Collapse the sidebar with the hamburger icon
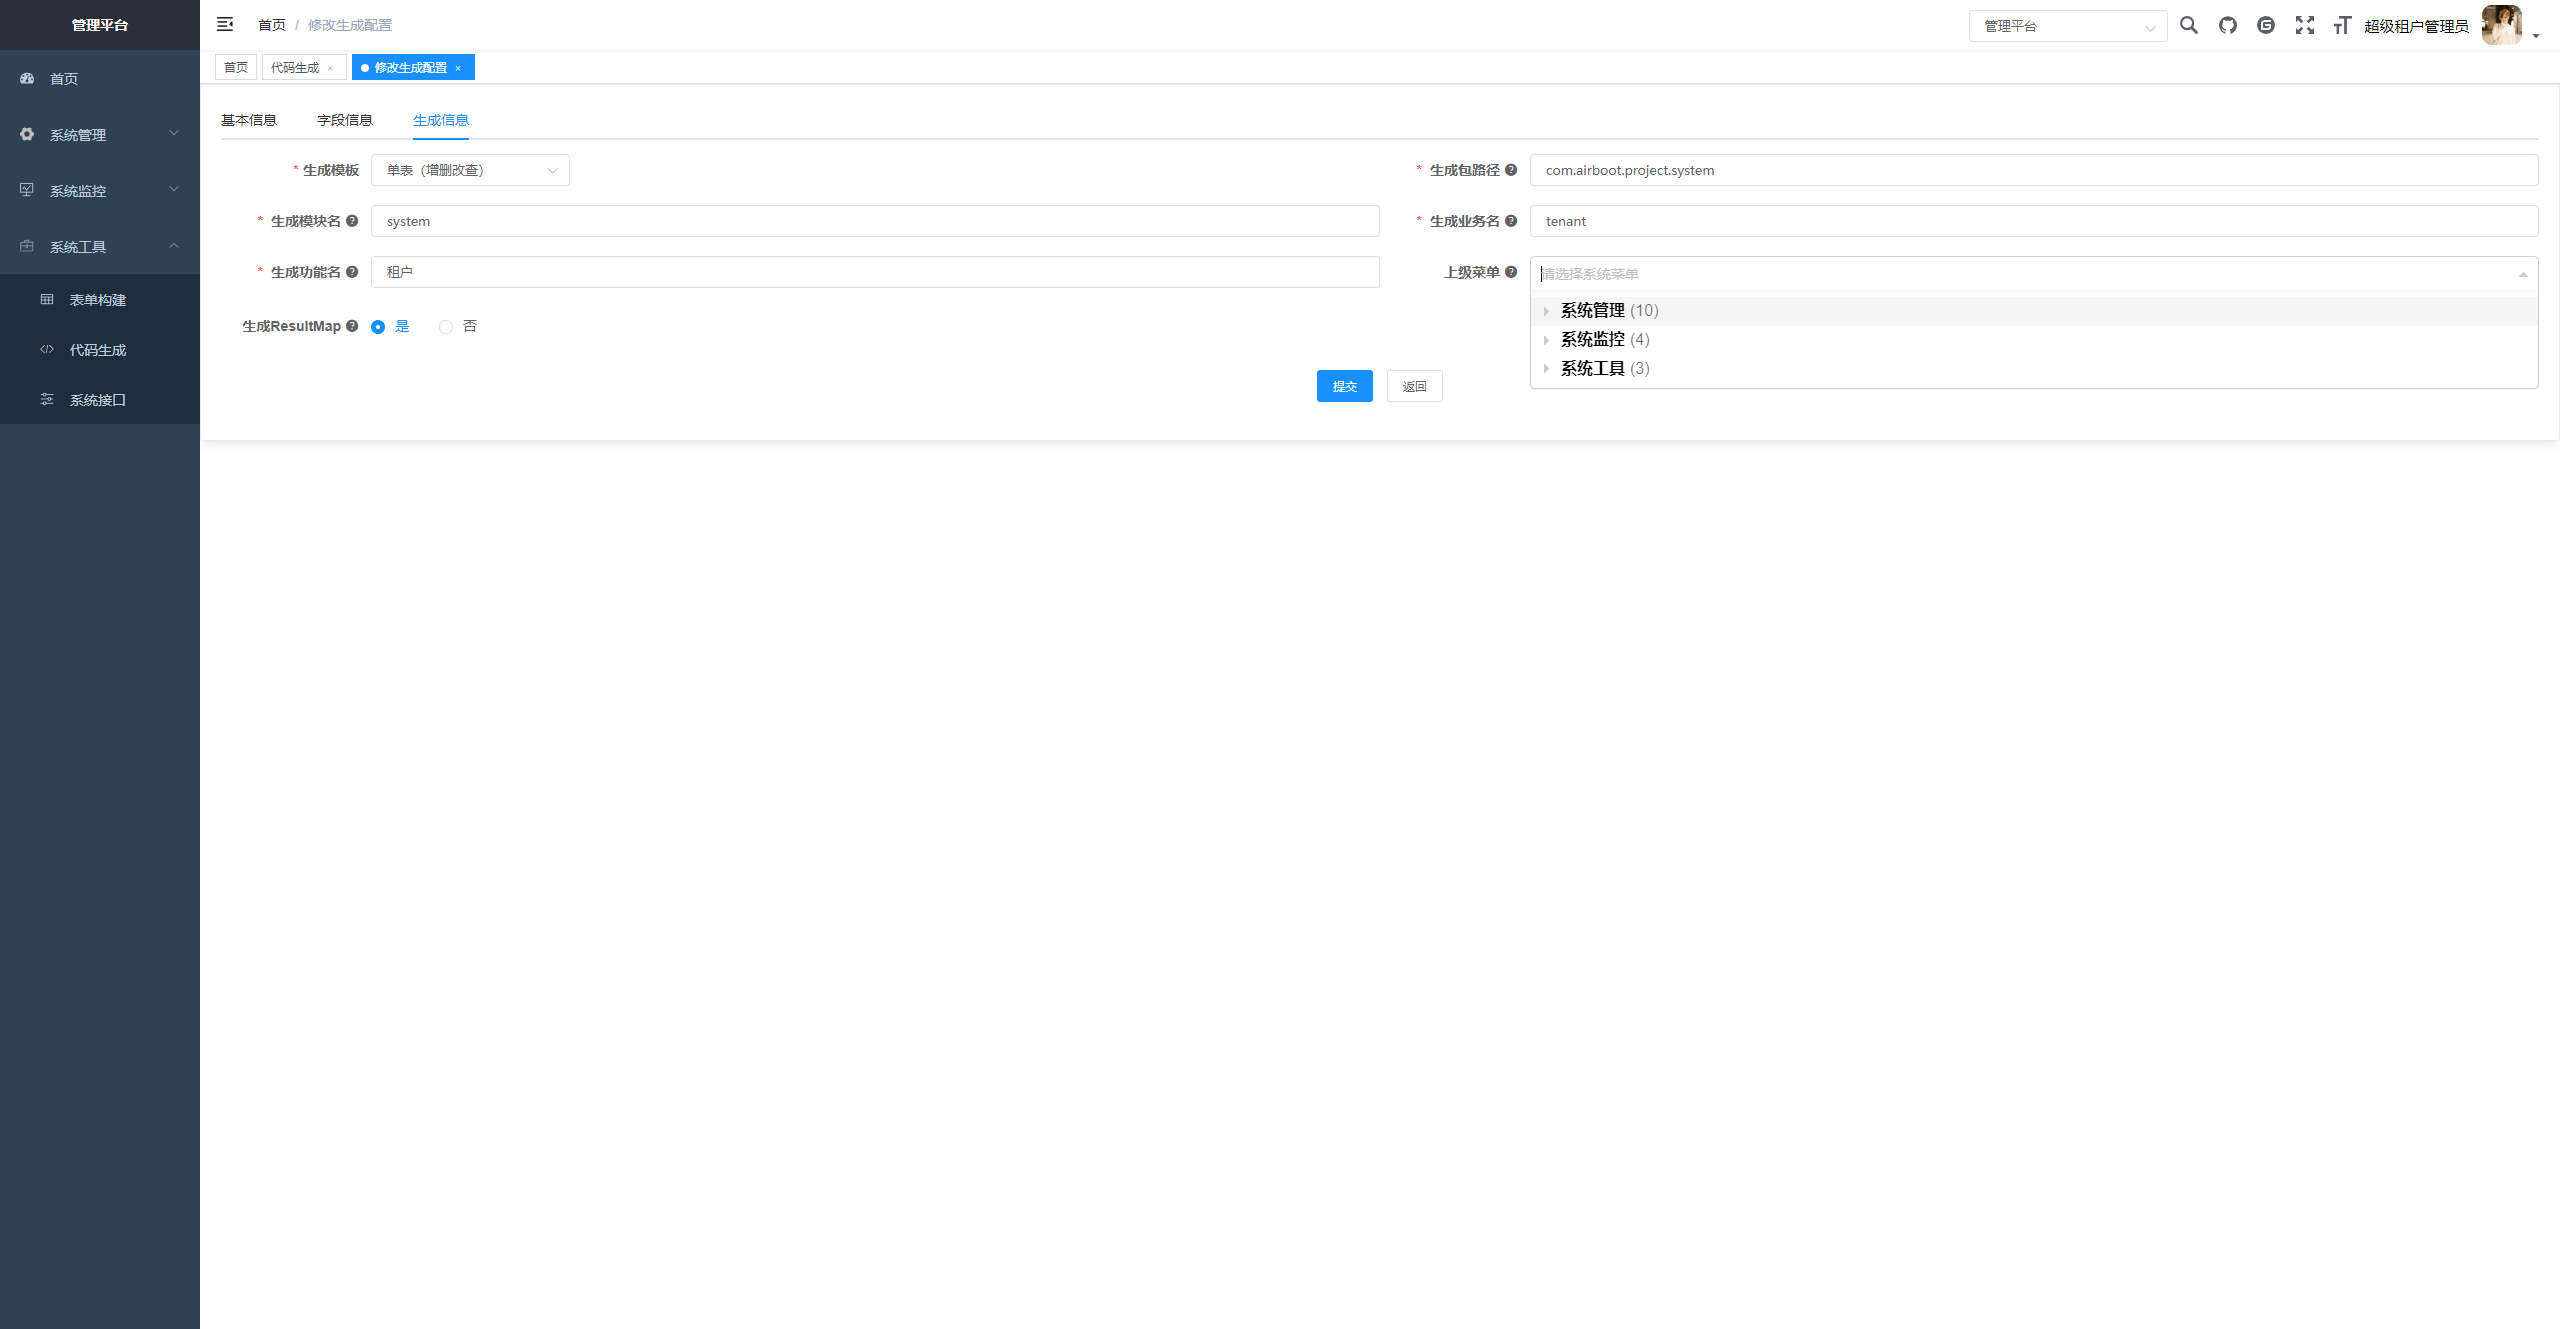 pyautogui.click(x=225, y=24)
